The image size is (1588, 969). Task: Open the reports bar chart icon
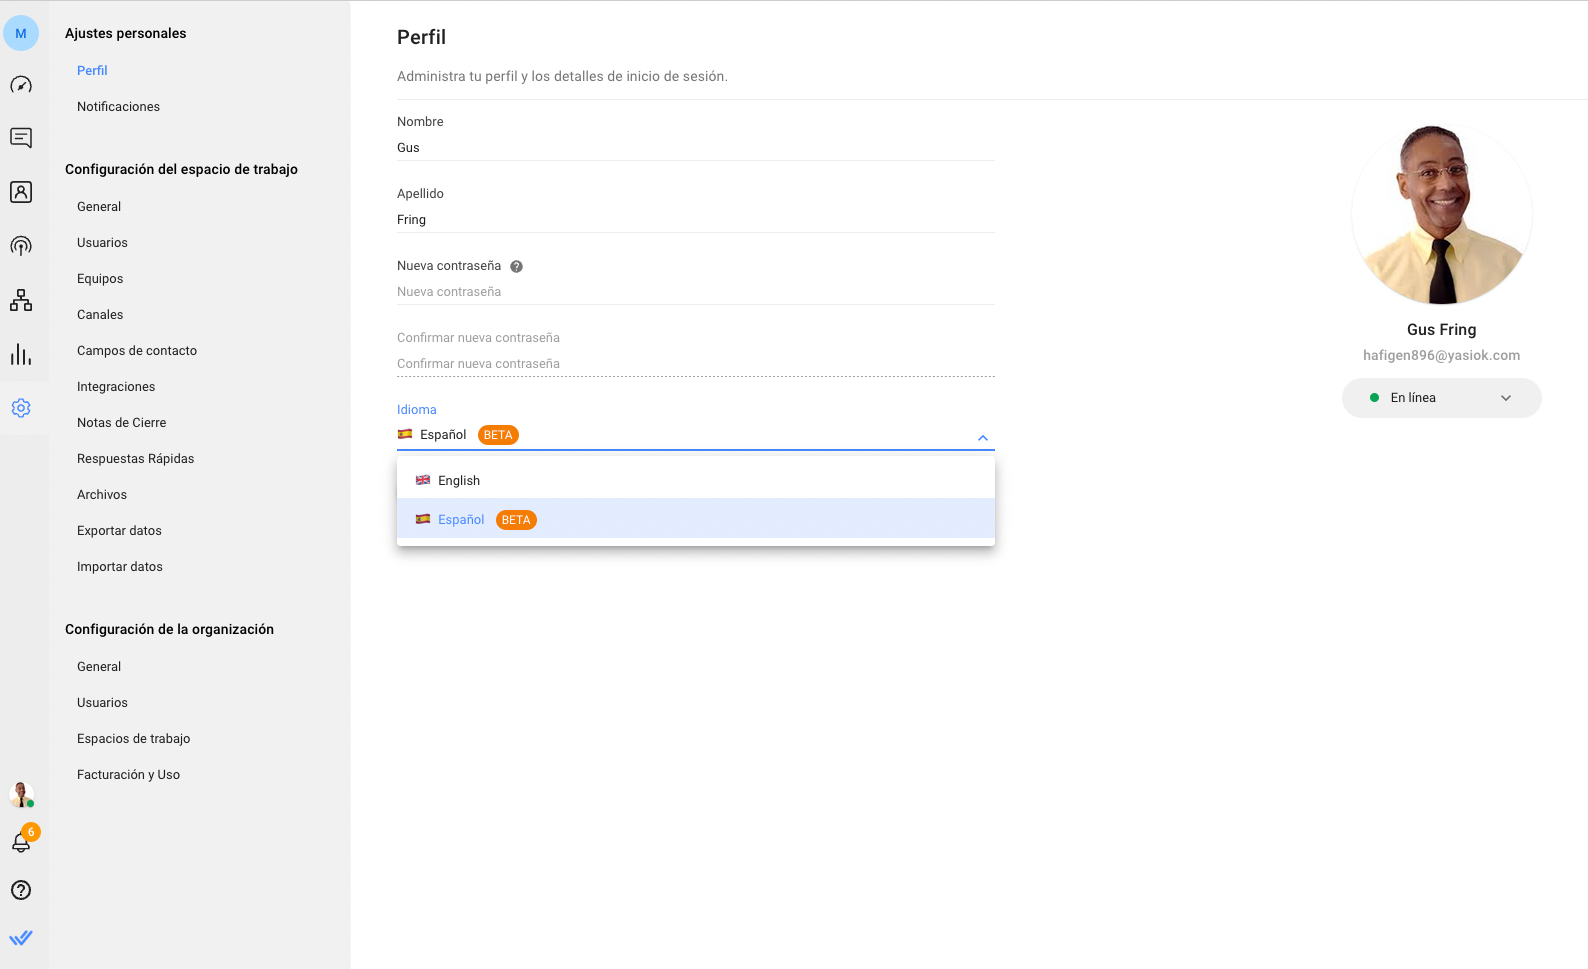pos(21,354)
